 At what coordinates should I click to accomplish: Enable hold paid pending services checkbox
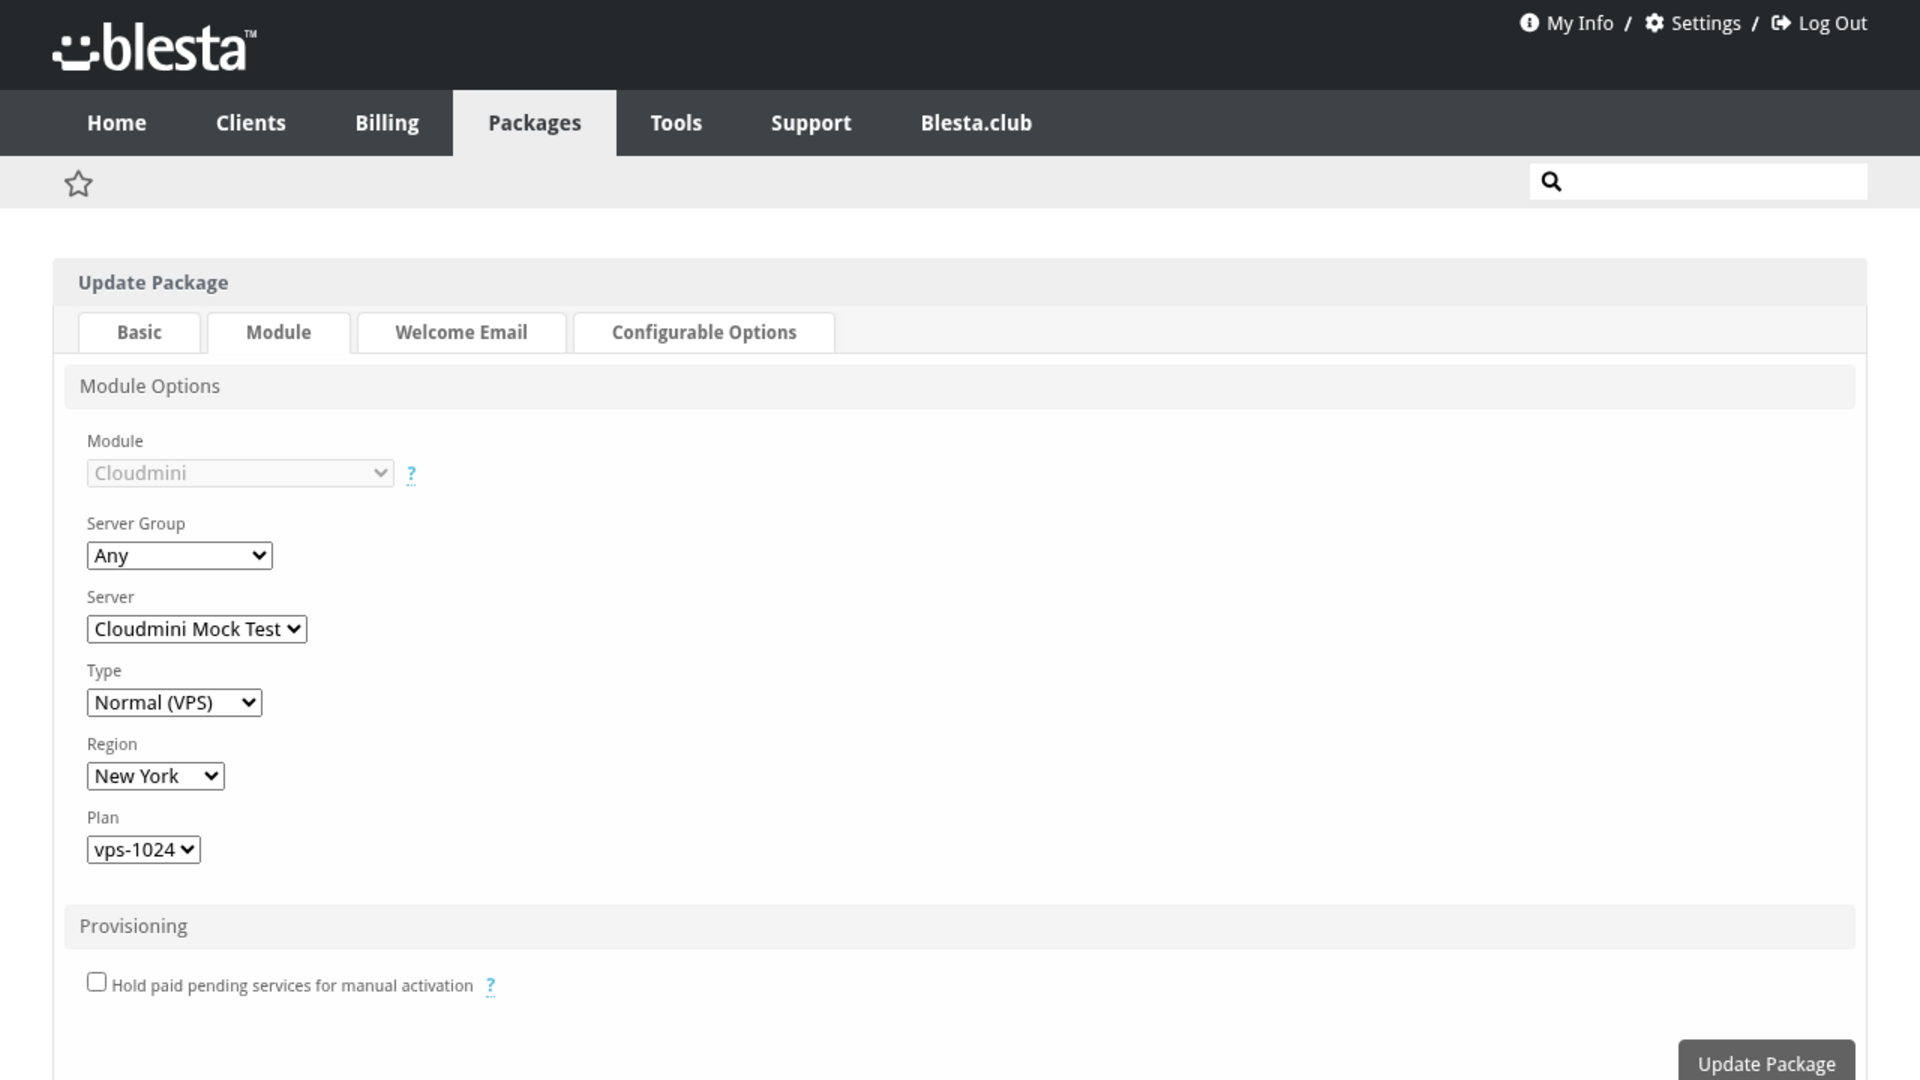coord(97,982)
